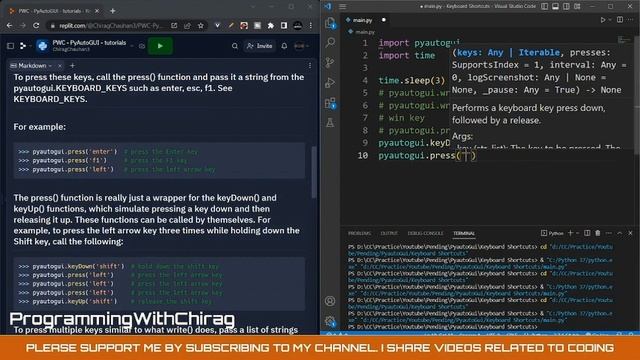Share this page icon in address bar
This screenshot has width=640, height=360.
click(187, 26)
